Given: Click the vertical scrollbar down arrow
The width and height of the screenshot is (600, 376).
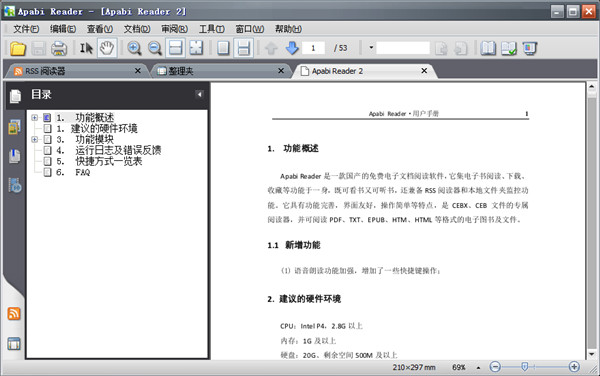Looking at the screenshot, I should [x=592, y=354].
